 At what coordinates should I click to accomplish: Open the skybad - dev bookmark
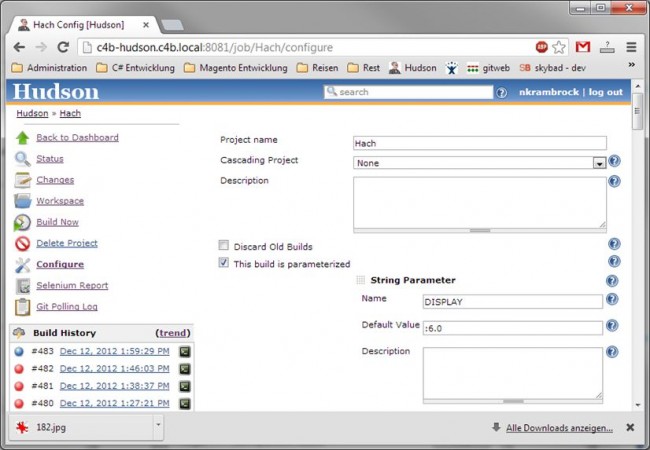pos(553,68)
